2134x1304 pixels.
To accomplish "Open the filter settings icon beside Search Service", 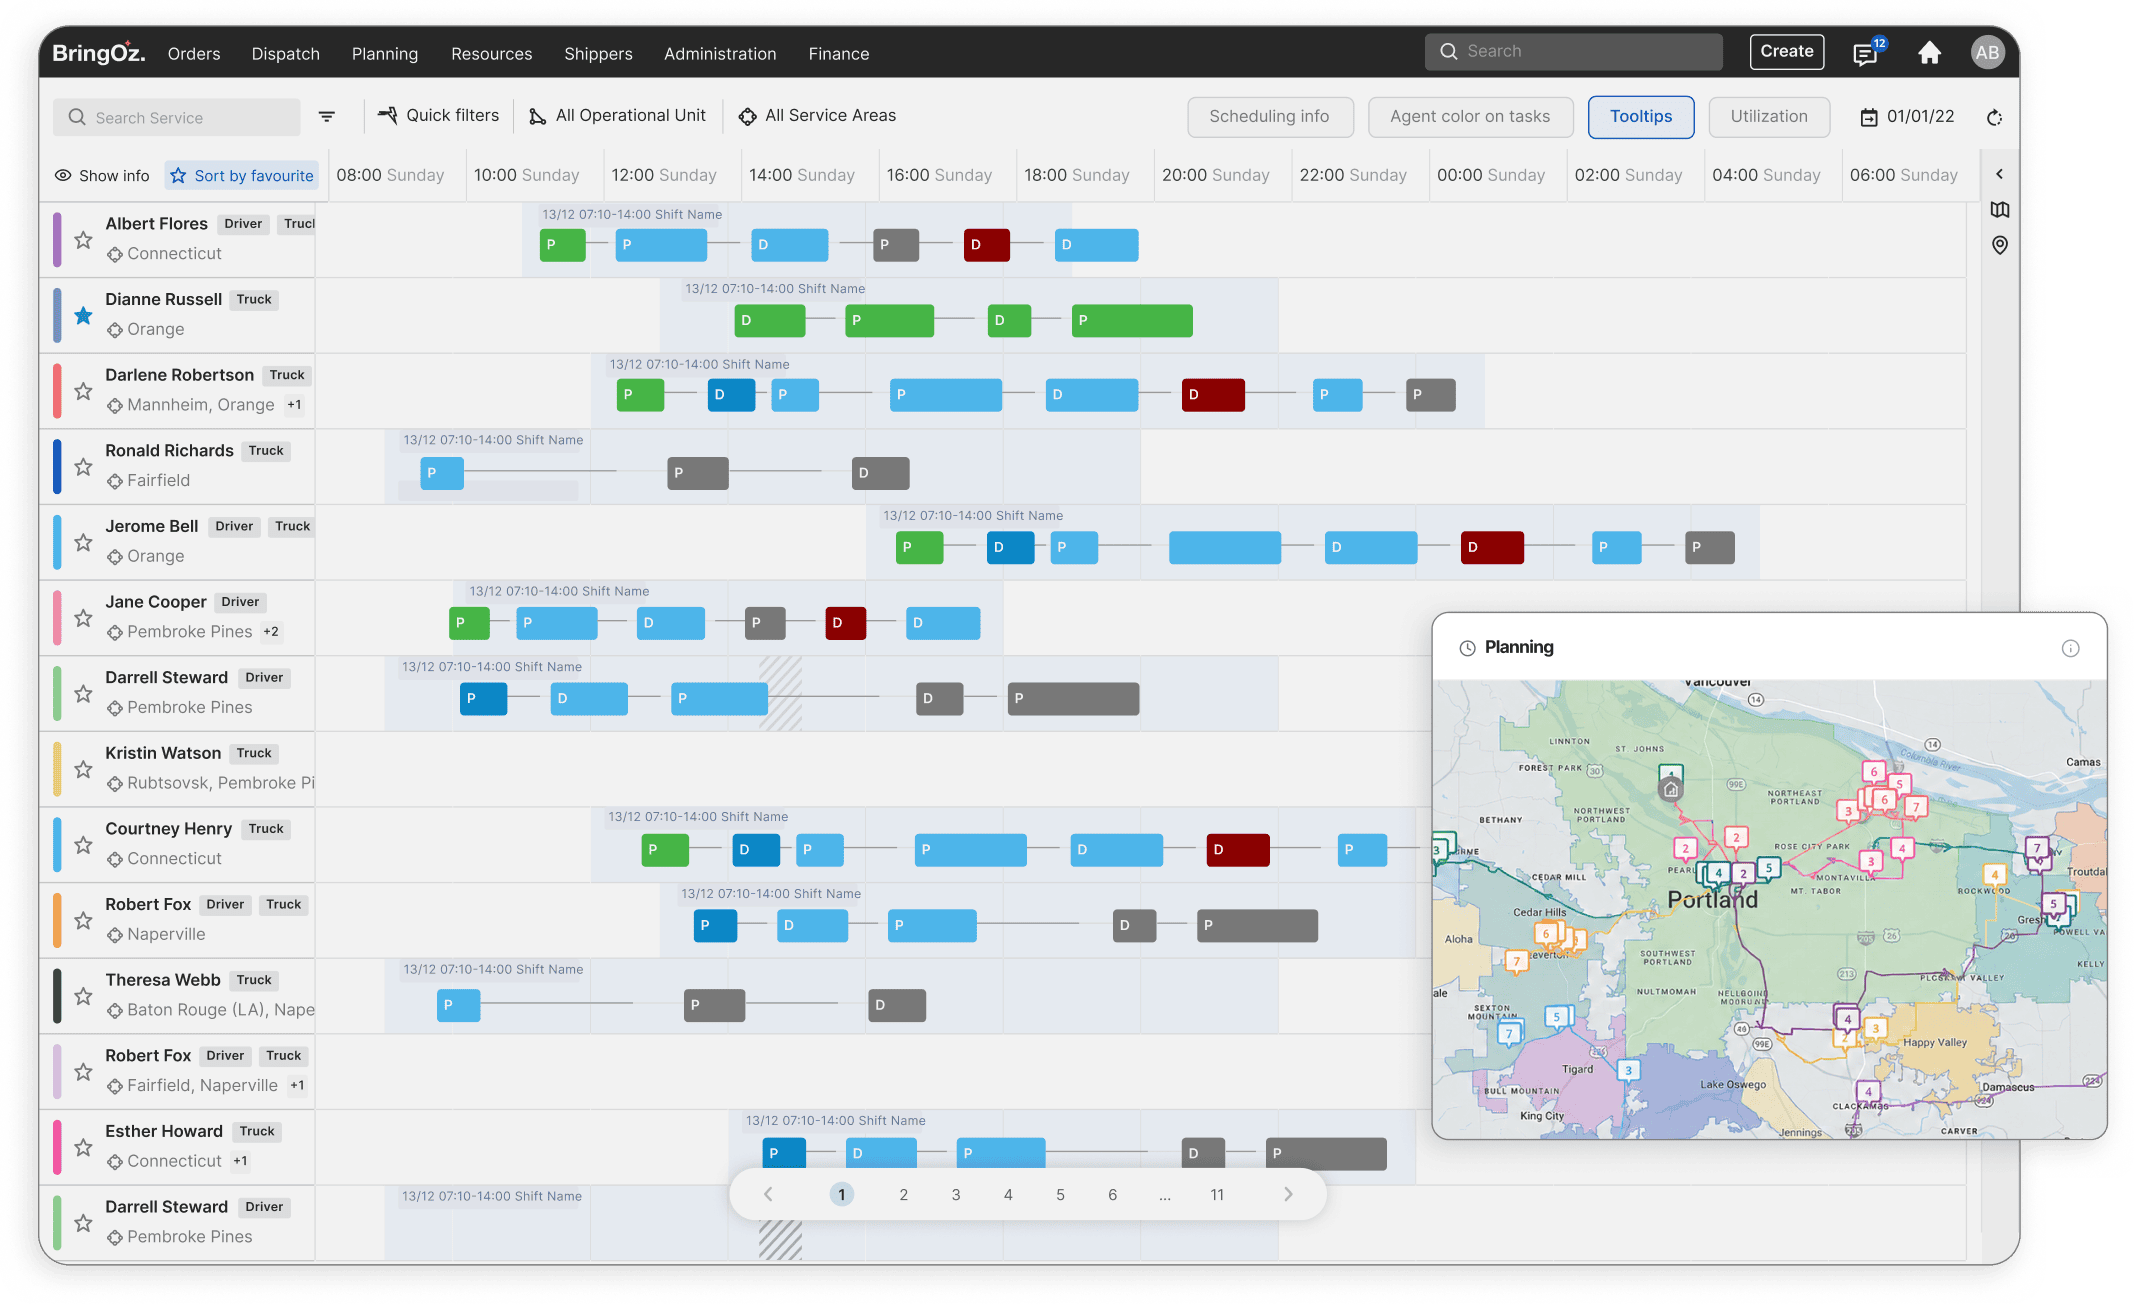I will [326, 117].
